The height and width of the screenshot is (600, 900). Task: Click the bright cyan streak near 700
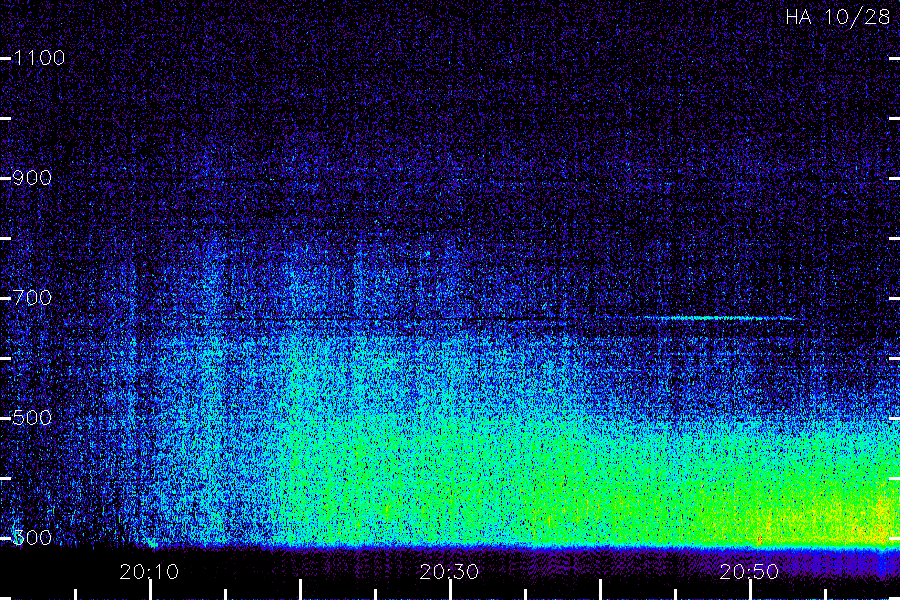click(x=720, y=318)
